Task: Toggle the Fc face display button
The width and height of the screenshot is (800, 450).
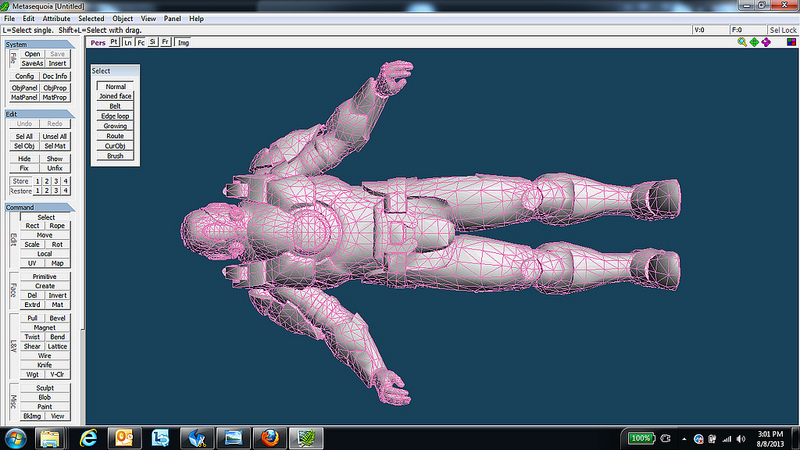Action: pos(141,42)
